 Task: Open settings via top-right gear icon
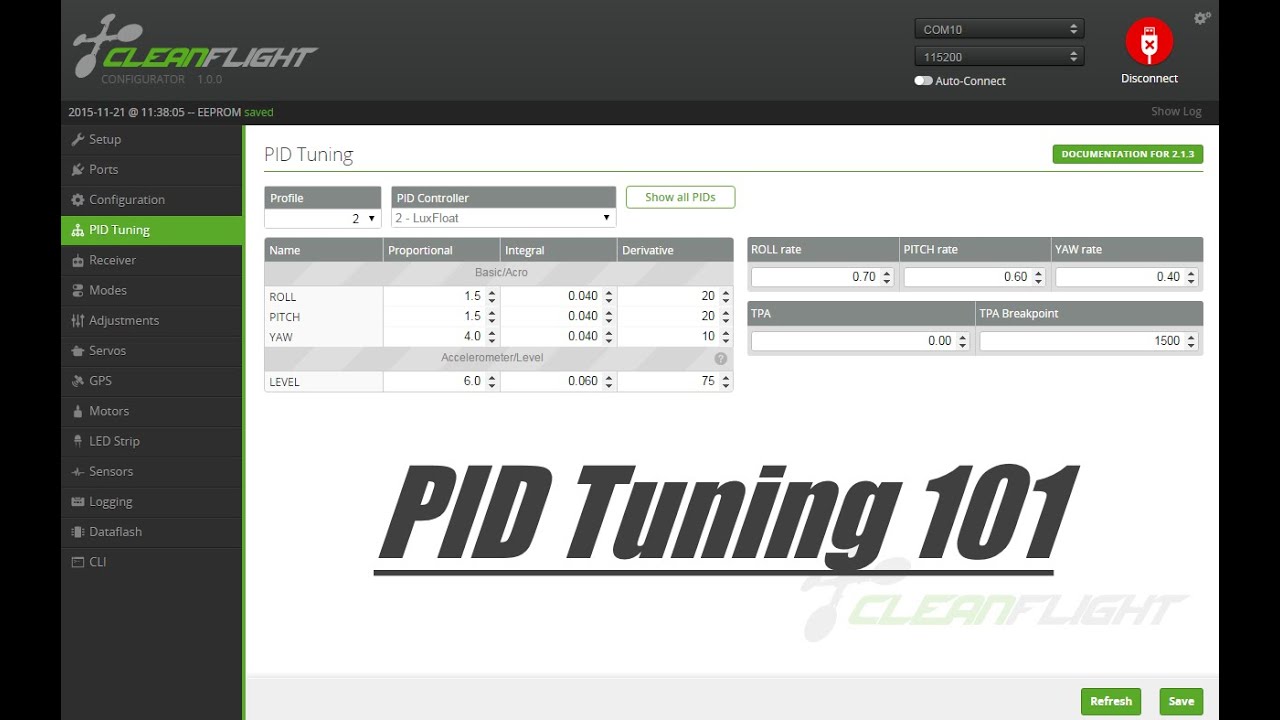click(1202, 18)
